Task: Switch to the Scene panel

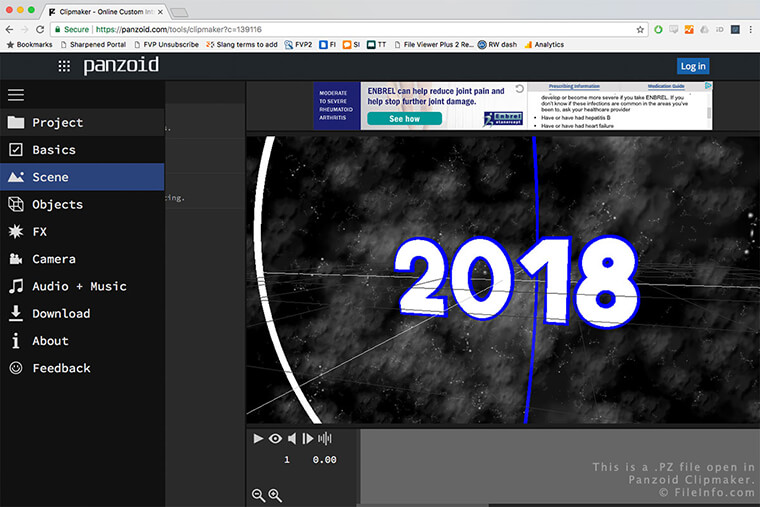Action: point(50,177)
